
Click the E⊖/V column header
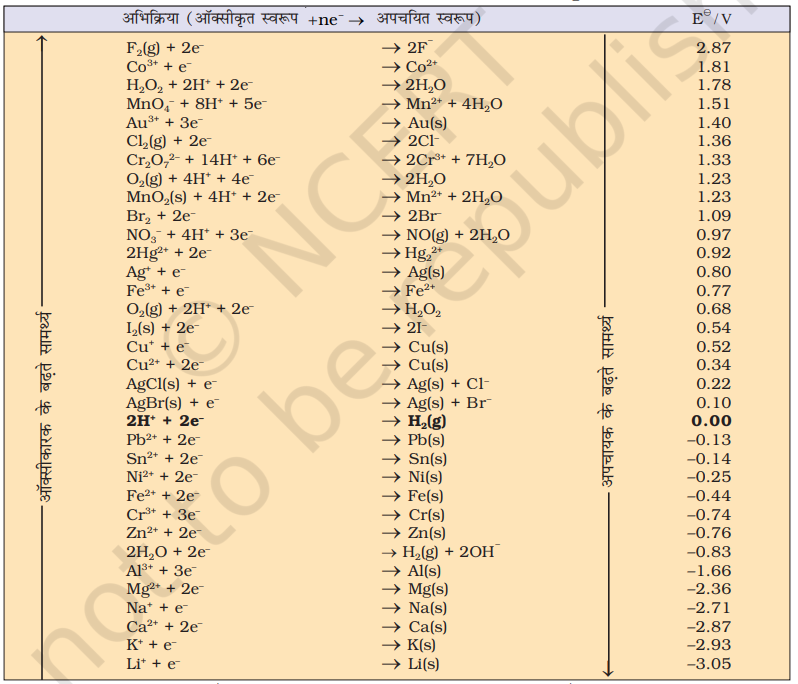711,18
